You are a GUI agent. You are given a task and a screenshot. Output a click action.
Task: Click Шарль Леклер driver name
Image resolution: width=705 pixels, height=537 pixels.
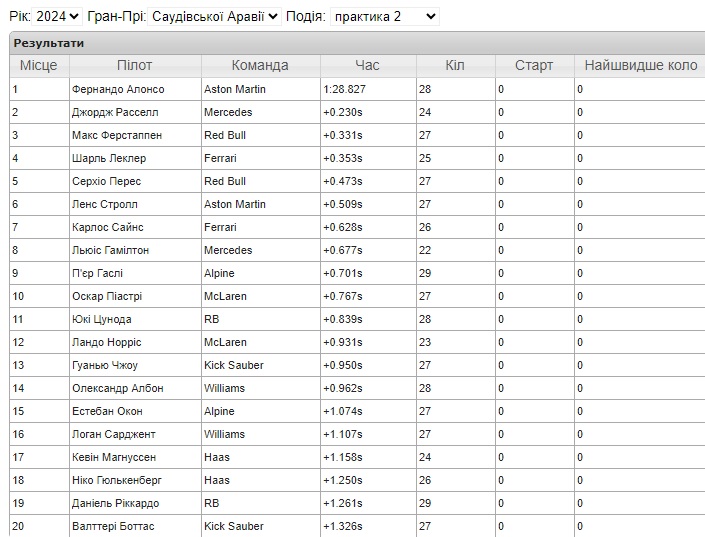coord(109,158)
